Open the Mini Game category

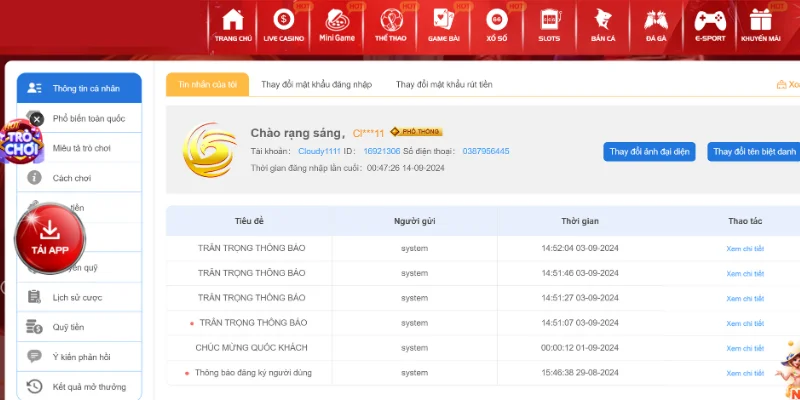click(337, 25)
